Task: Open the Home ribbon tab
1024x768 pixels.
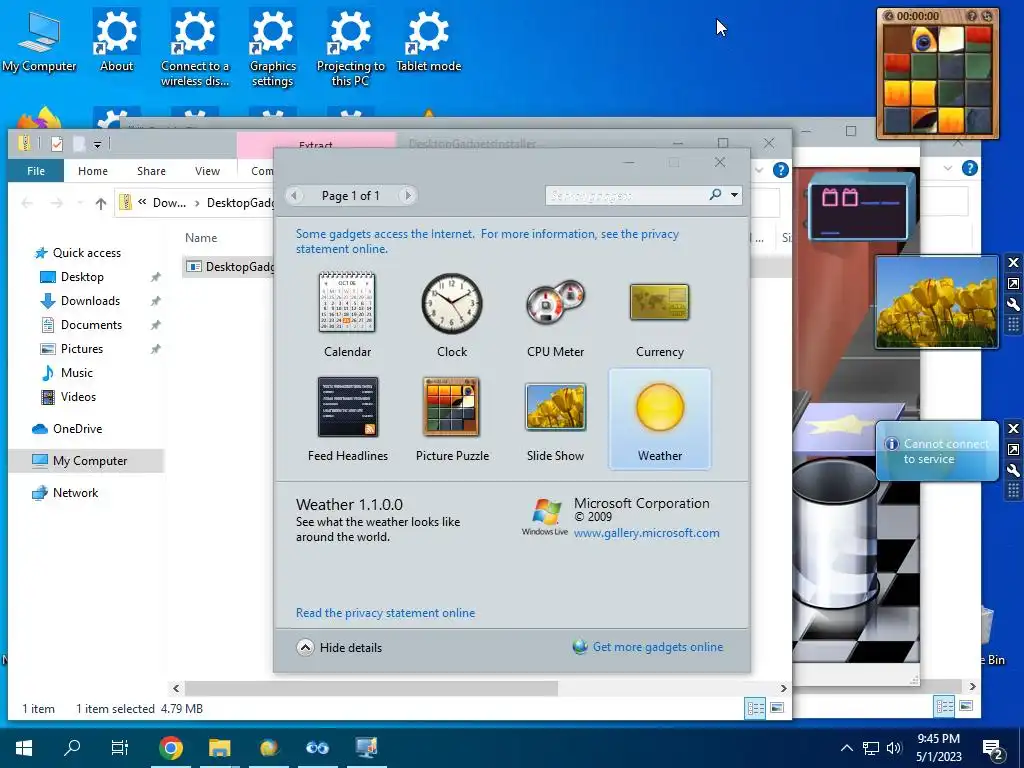Action: point(93,170)
